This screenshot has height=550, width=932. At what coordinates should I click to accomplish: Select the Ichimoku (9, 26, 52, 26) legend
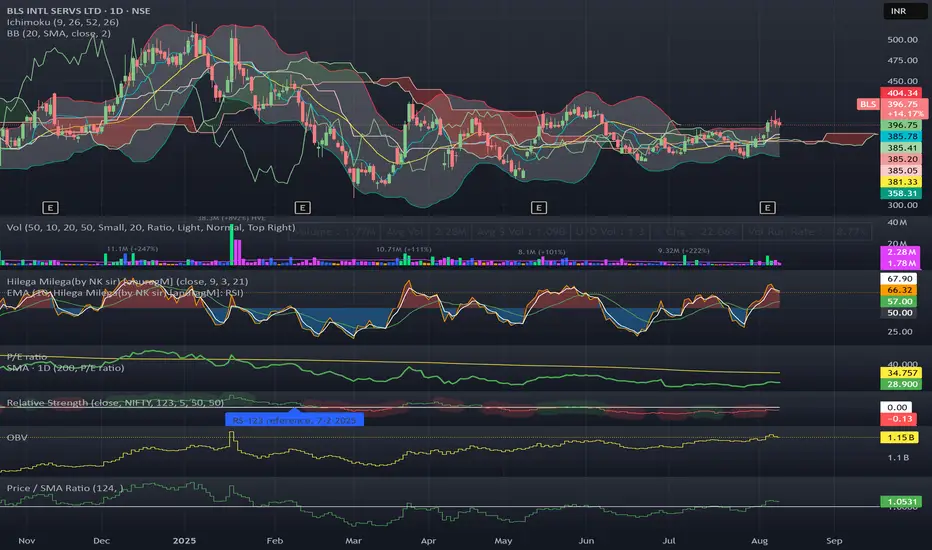tap(63, 22)
